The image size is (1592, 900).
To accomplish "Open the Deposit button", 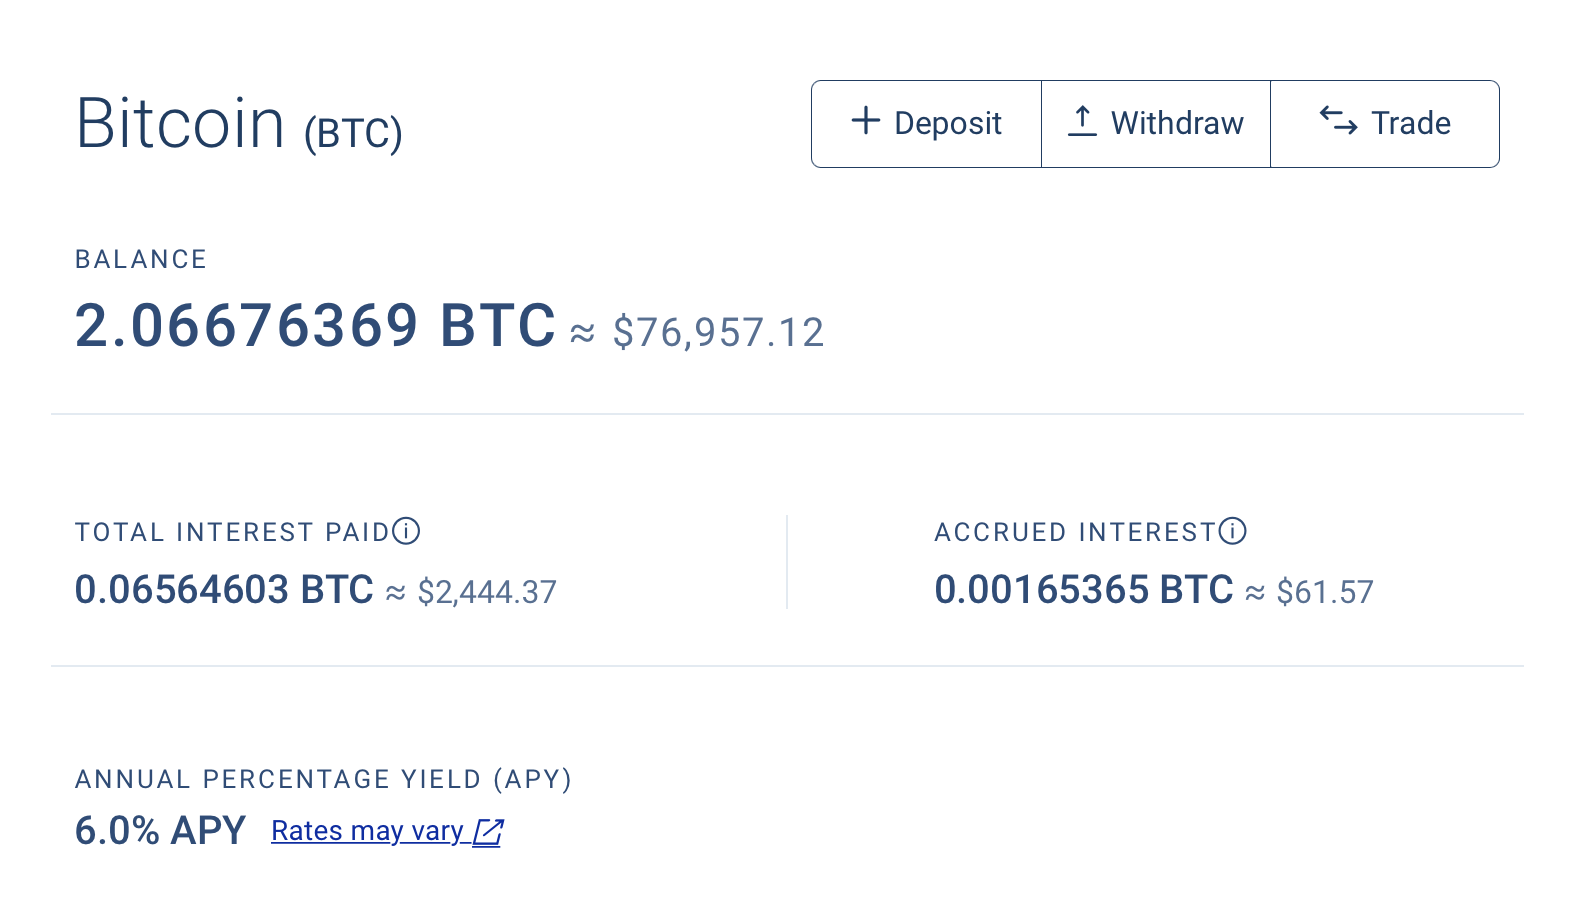I will tap(926, 124).
